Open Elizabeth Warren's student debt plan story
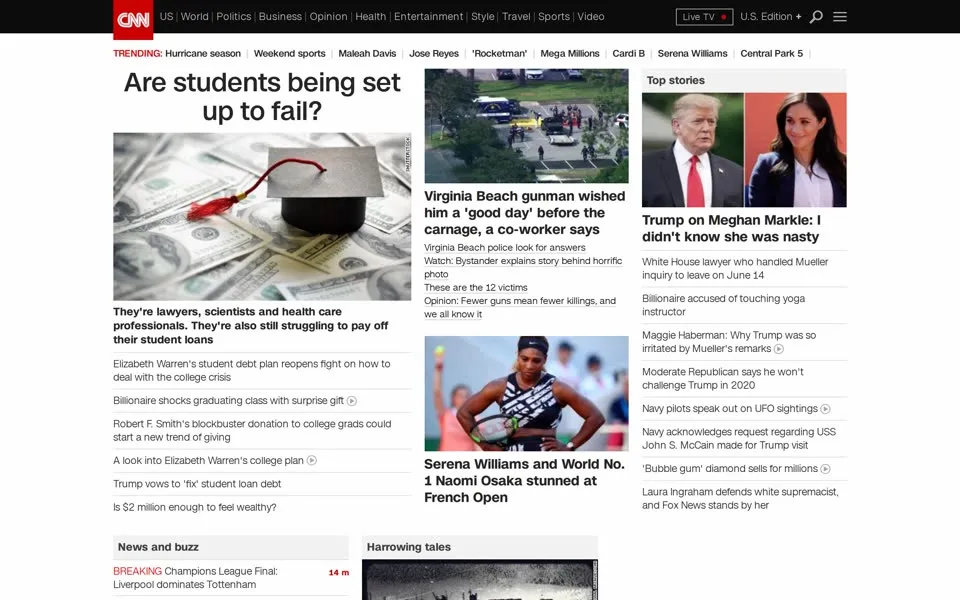This screenshot has width=960, height=600. 252,370
